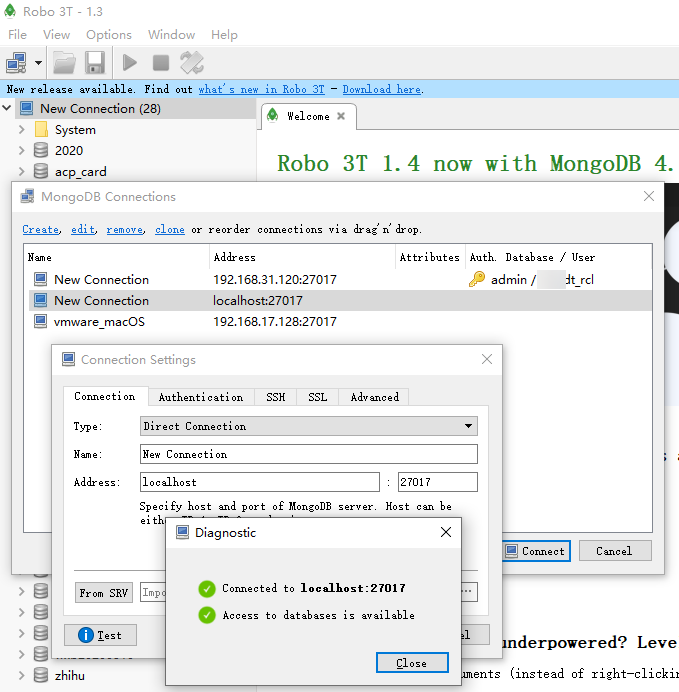Click the Address column header
This screenshot has width=679, height=692.
[303, 257]
